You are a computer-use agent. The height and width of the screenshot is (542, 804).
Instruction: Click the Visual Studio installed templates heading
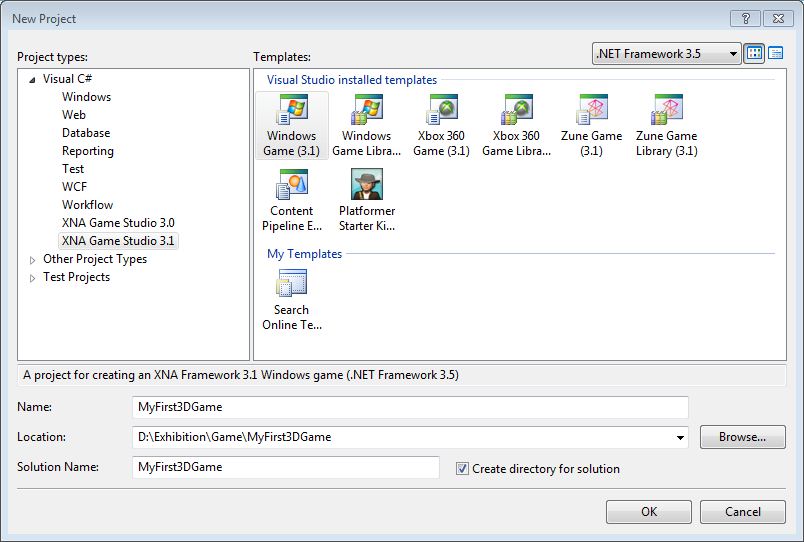click(x=352, y=80)
